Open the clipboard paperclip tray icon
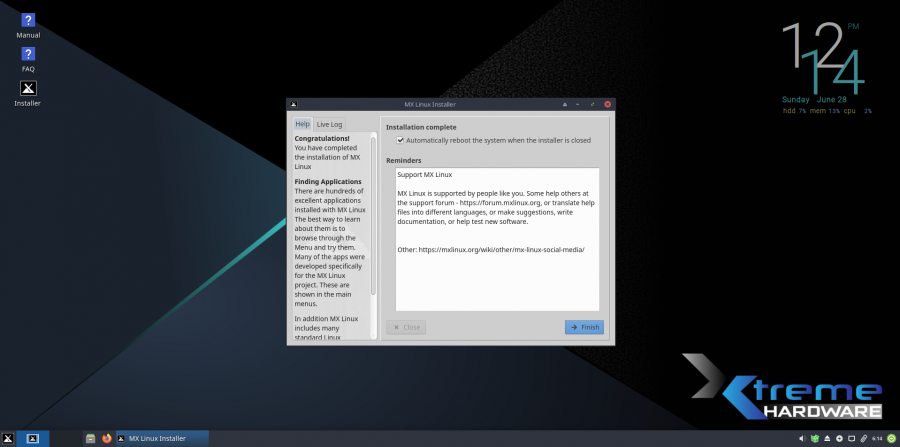The width and height of the screenshot is (900, 447). (864, 438)
